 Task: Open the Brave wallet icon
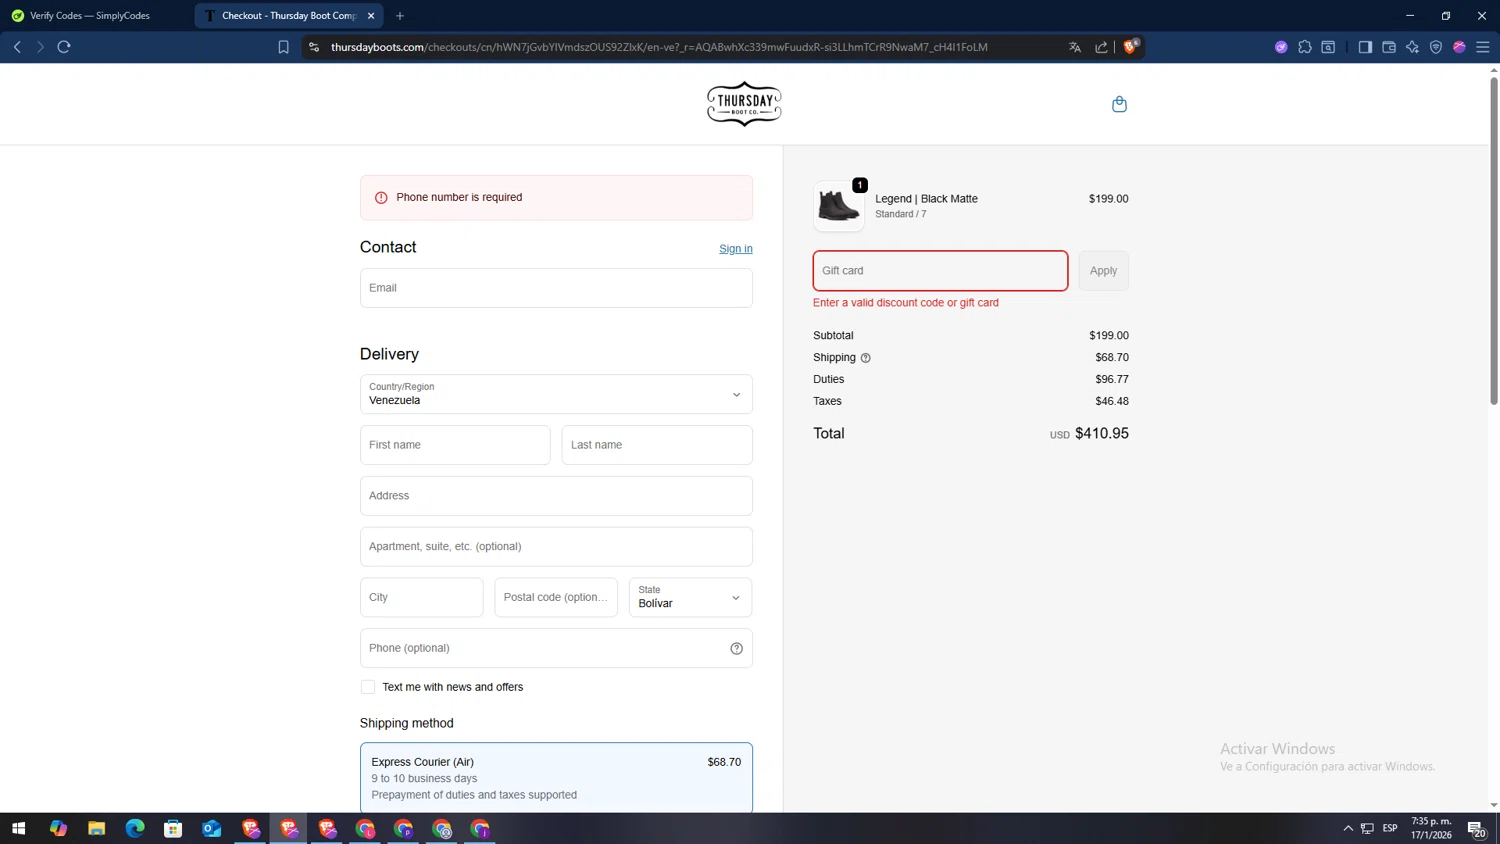point(1389,47)
